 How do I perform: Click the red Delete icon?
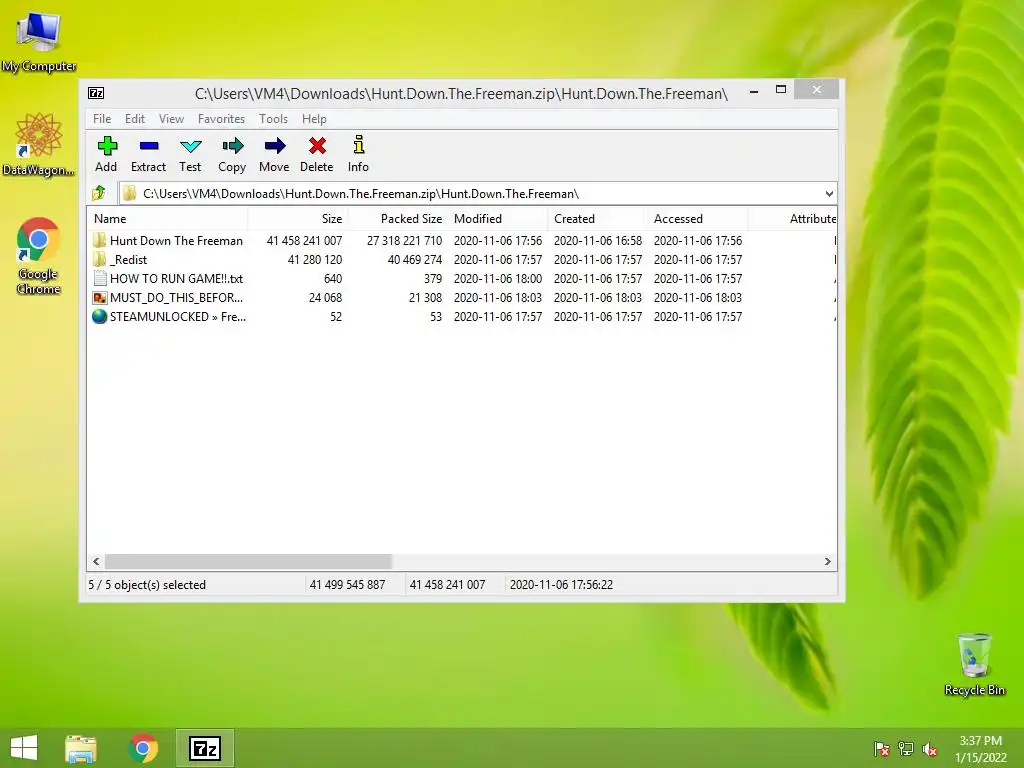coord(317,146)
